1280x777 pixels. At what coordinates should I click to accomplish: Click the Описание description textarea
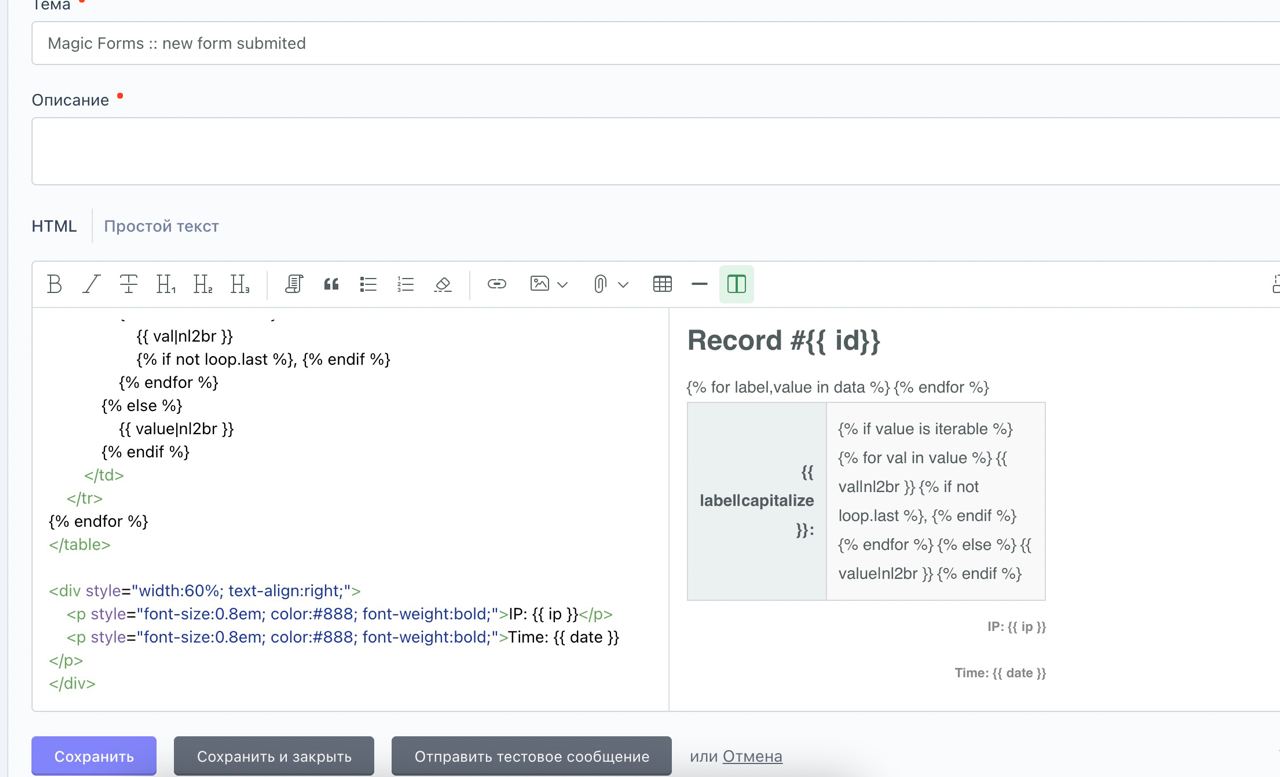pyautogui.click(x=656, y=151)
